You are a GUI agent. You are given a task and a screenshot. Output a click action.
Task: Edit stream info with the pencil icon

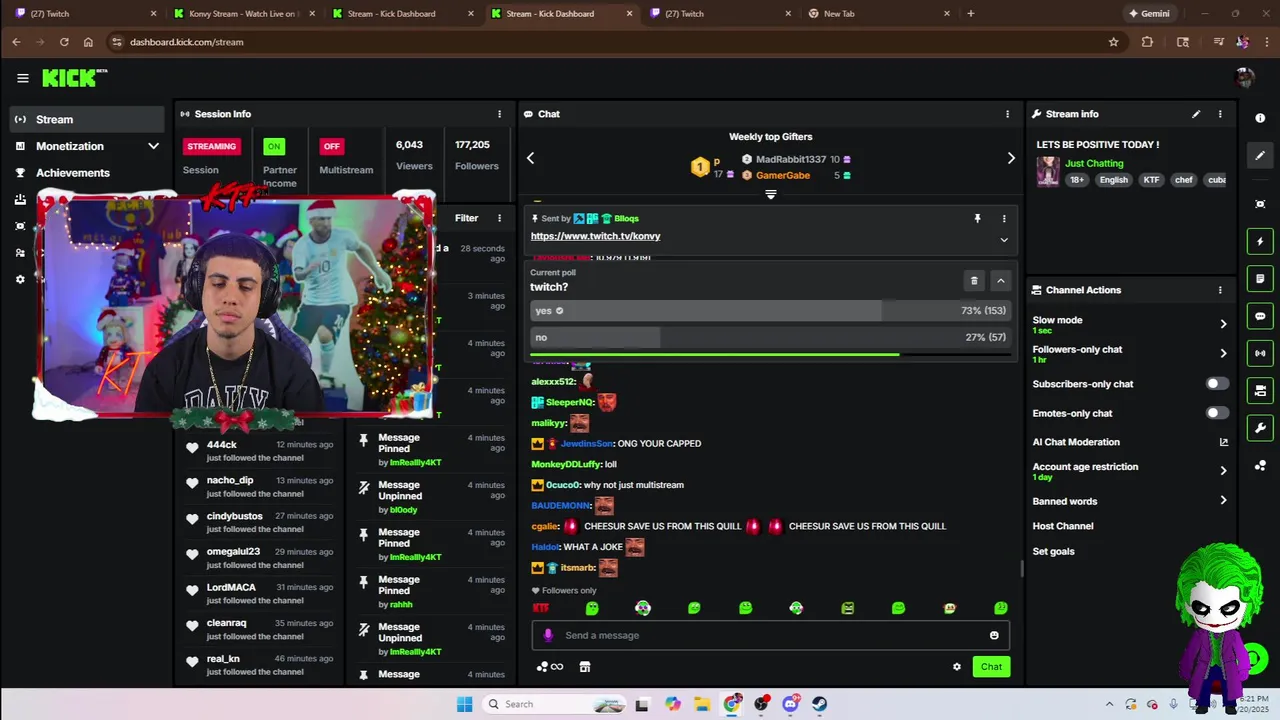pyautogui.click(x=1196, y=114)
